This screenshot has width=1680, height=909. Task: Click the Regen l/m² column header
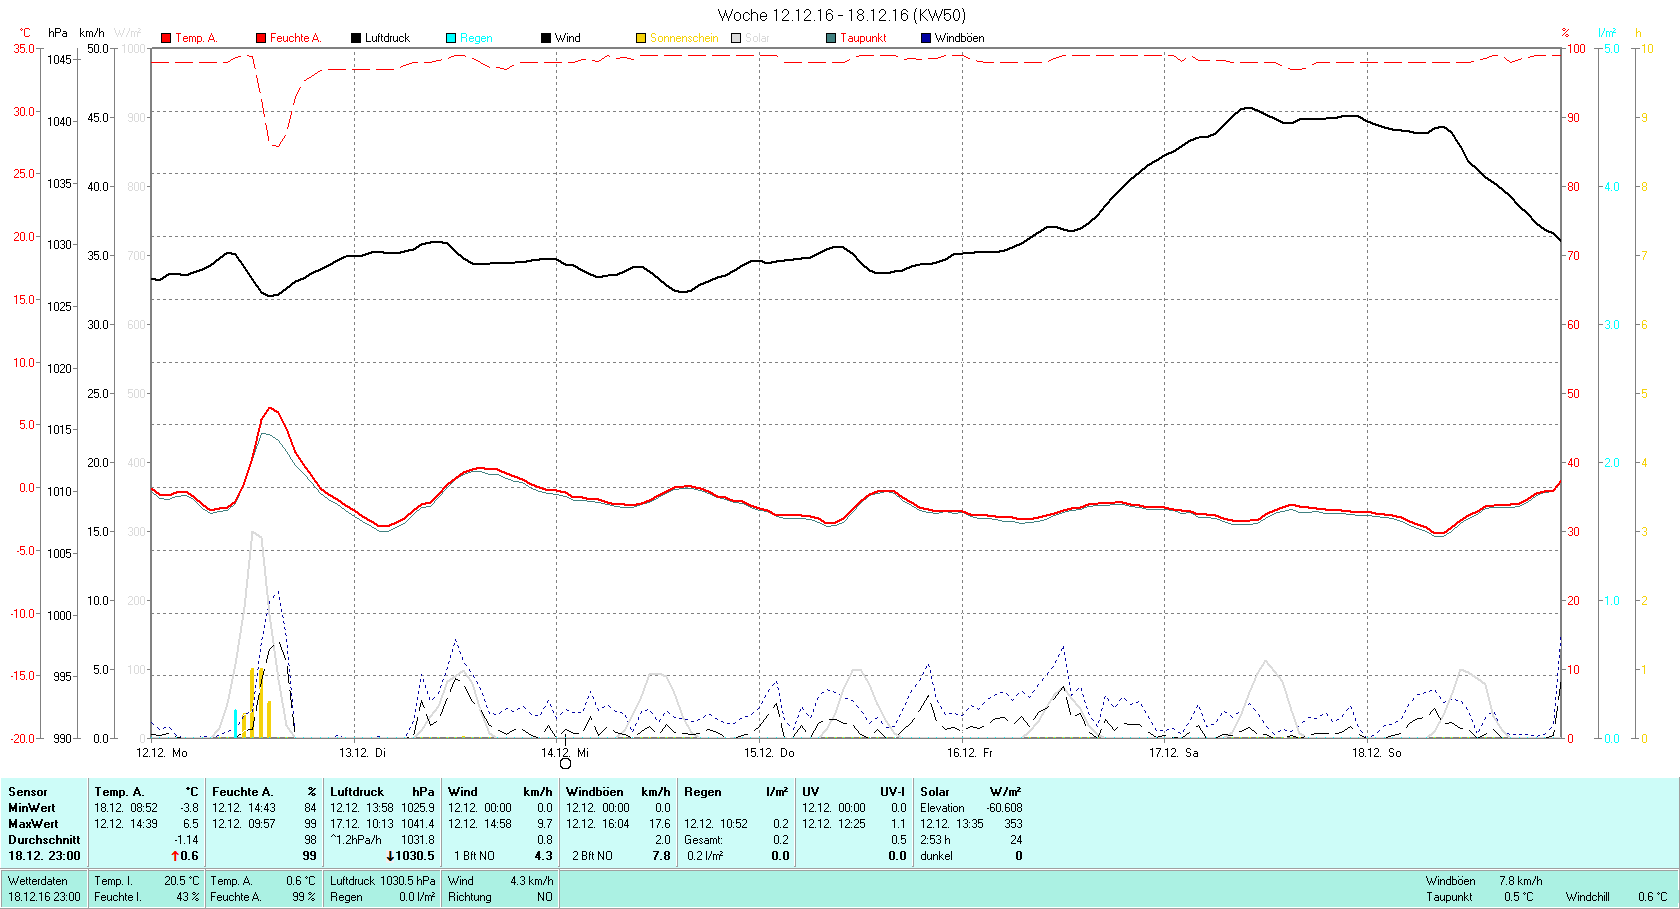pos(736,792)
